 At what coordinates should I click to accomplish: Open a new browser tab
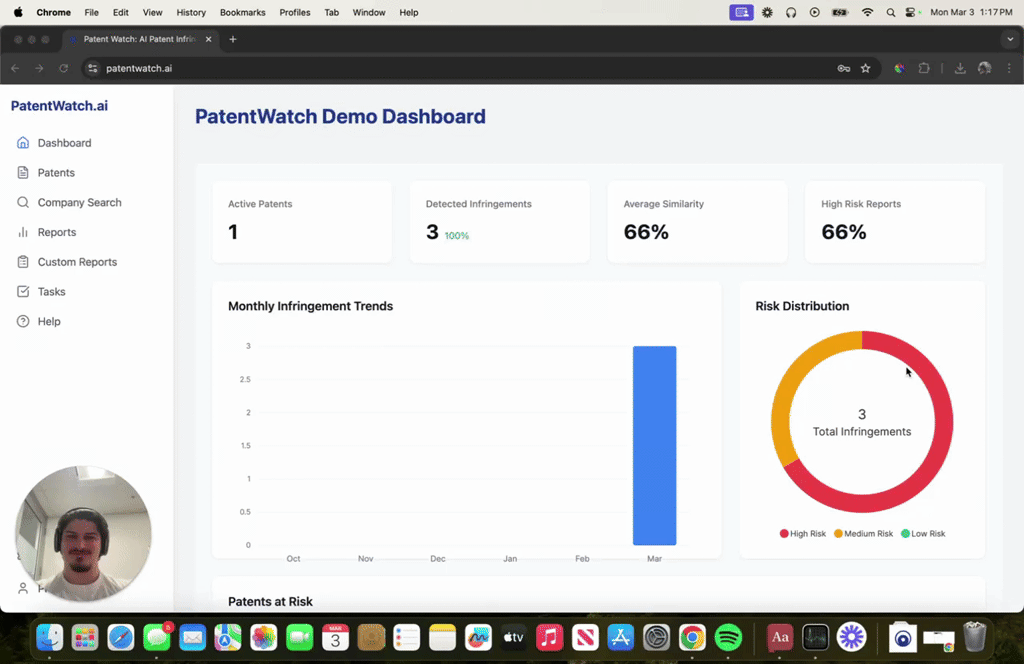[232, 39]
